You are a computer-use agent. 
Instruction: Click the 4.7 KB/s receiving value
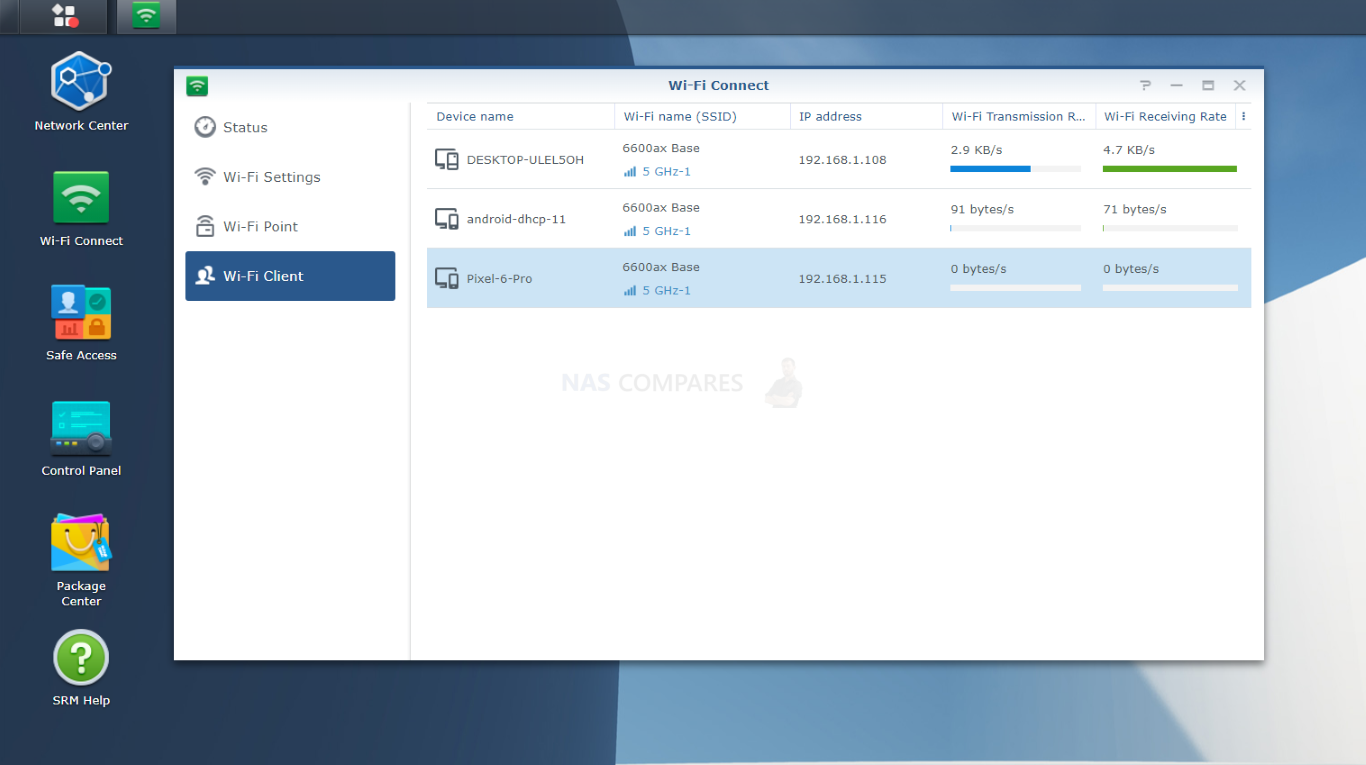pos(1129,150)
